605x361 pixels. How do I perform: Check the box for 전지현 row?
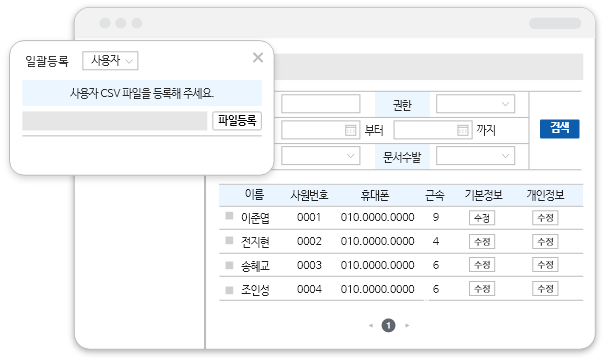pyautogui.click(x=229, y=241)
